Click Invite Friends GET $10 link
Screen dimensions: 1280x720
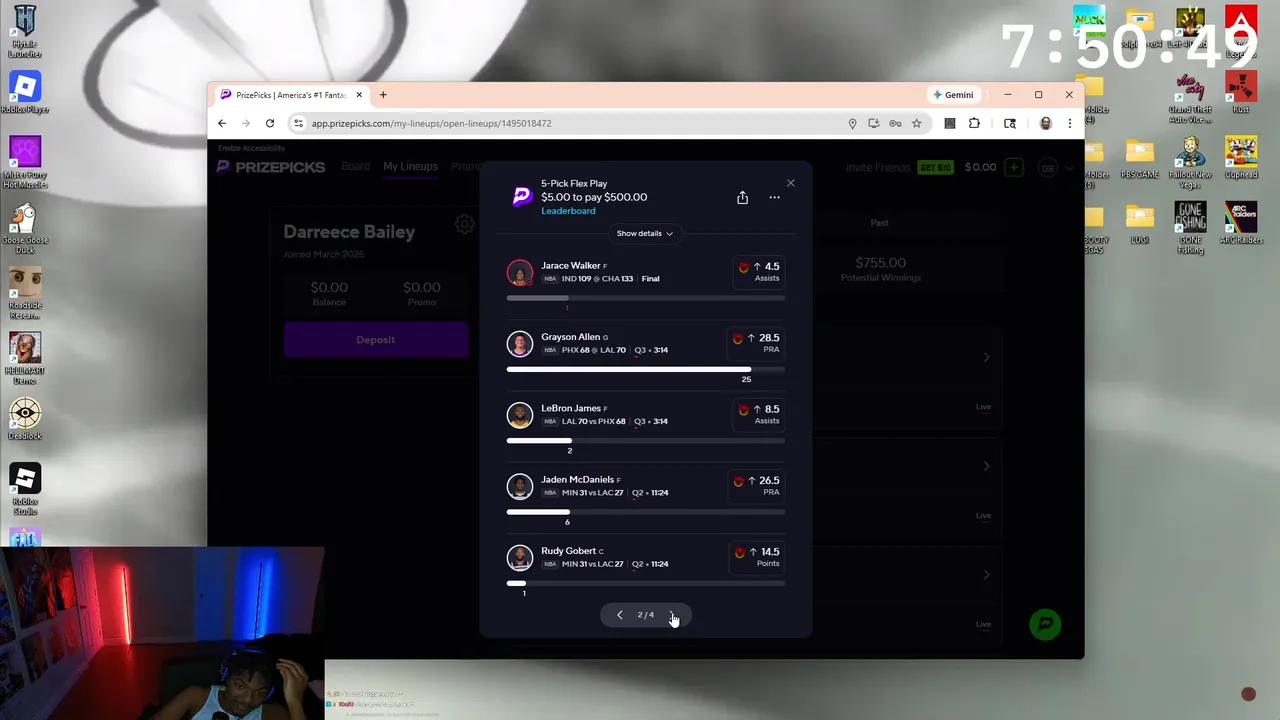[899, 167]
